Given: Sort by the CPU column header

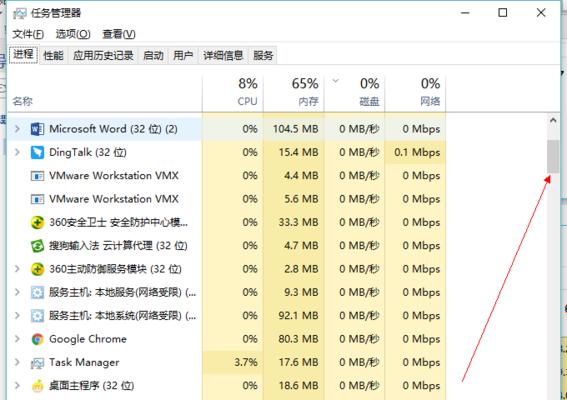Looking at the screenshot, I should tap(233, 93).
